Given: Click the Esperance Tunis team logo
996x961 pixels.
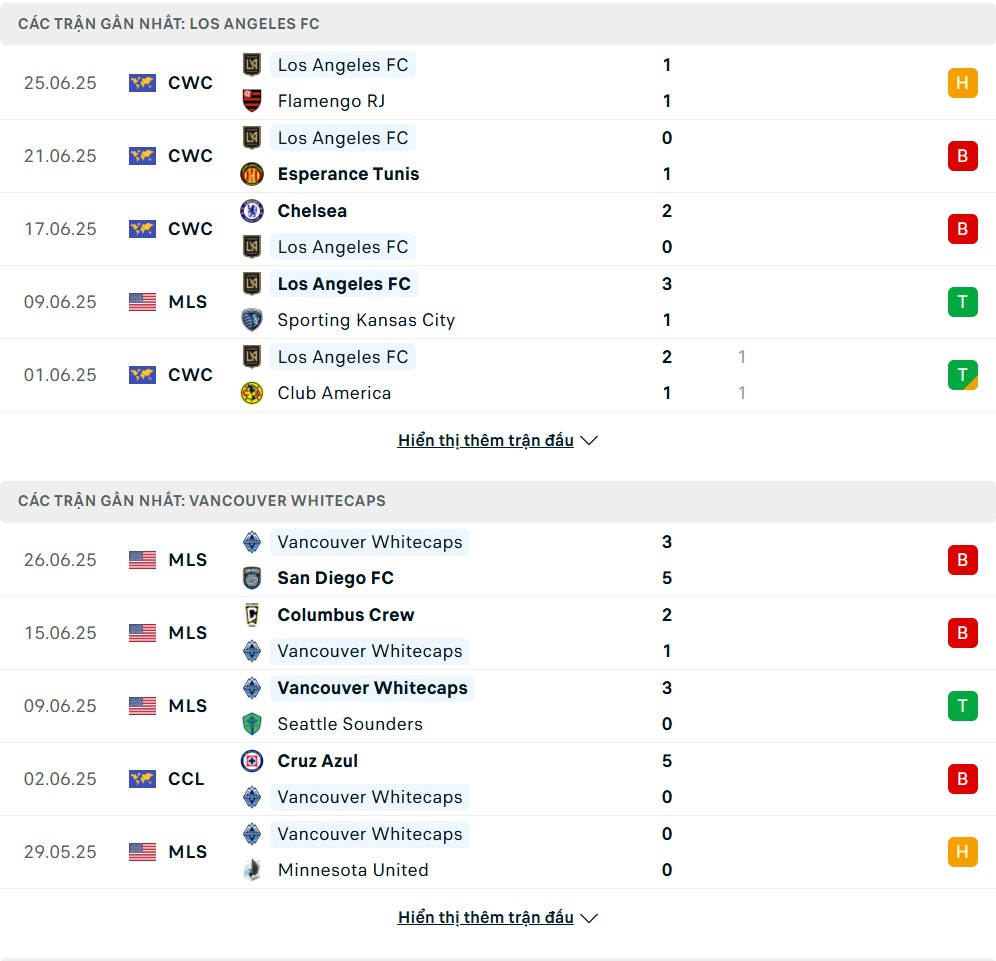Looking at the screenshot, I should pos(252,174).
